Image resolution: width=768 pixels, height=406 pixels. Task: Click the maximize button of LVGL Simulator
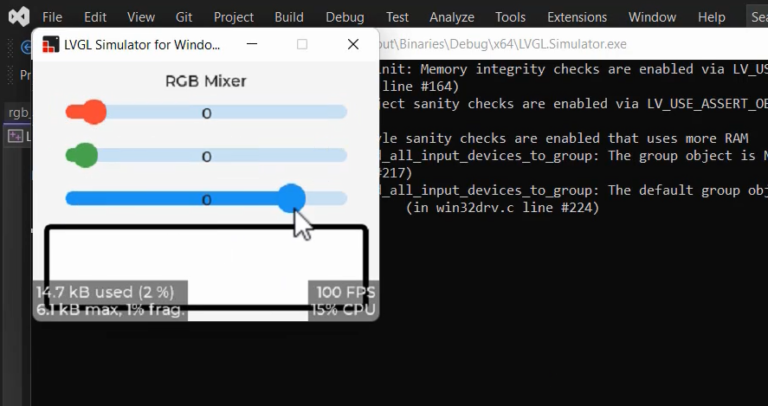click(302, 44)
